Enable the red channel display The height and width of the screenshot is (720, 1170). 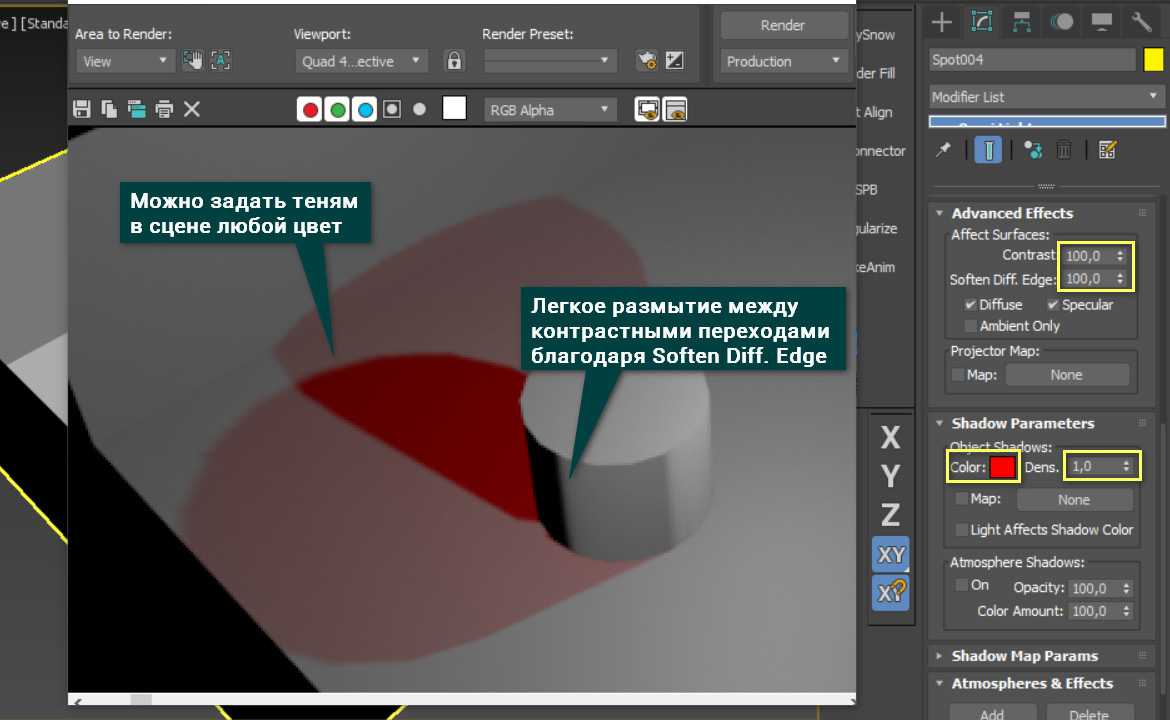pos(310,110)
